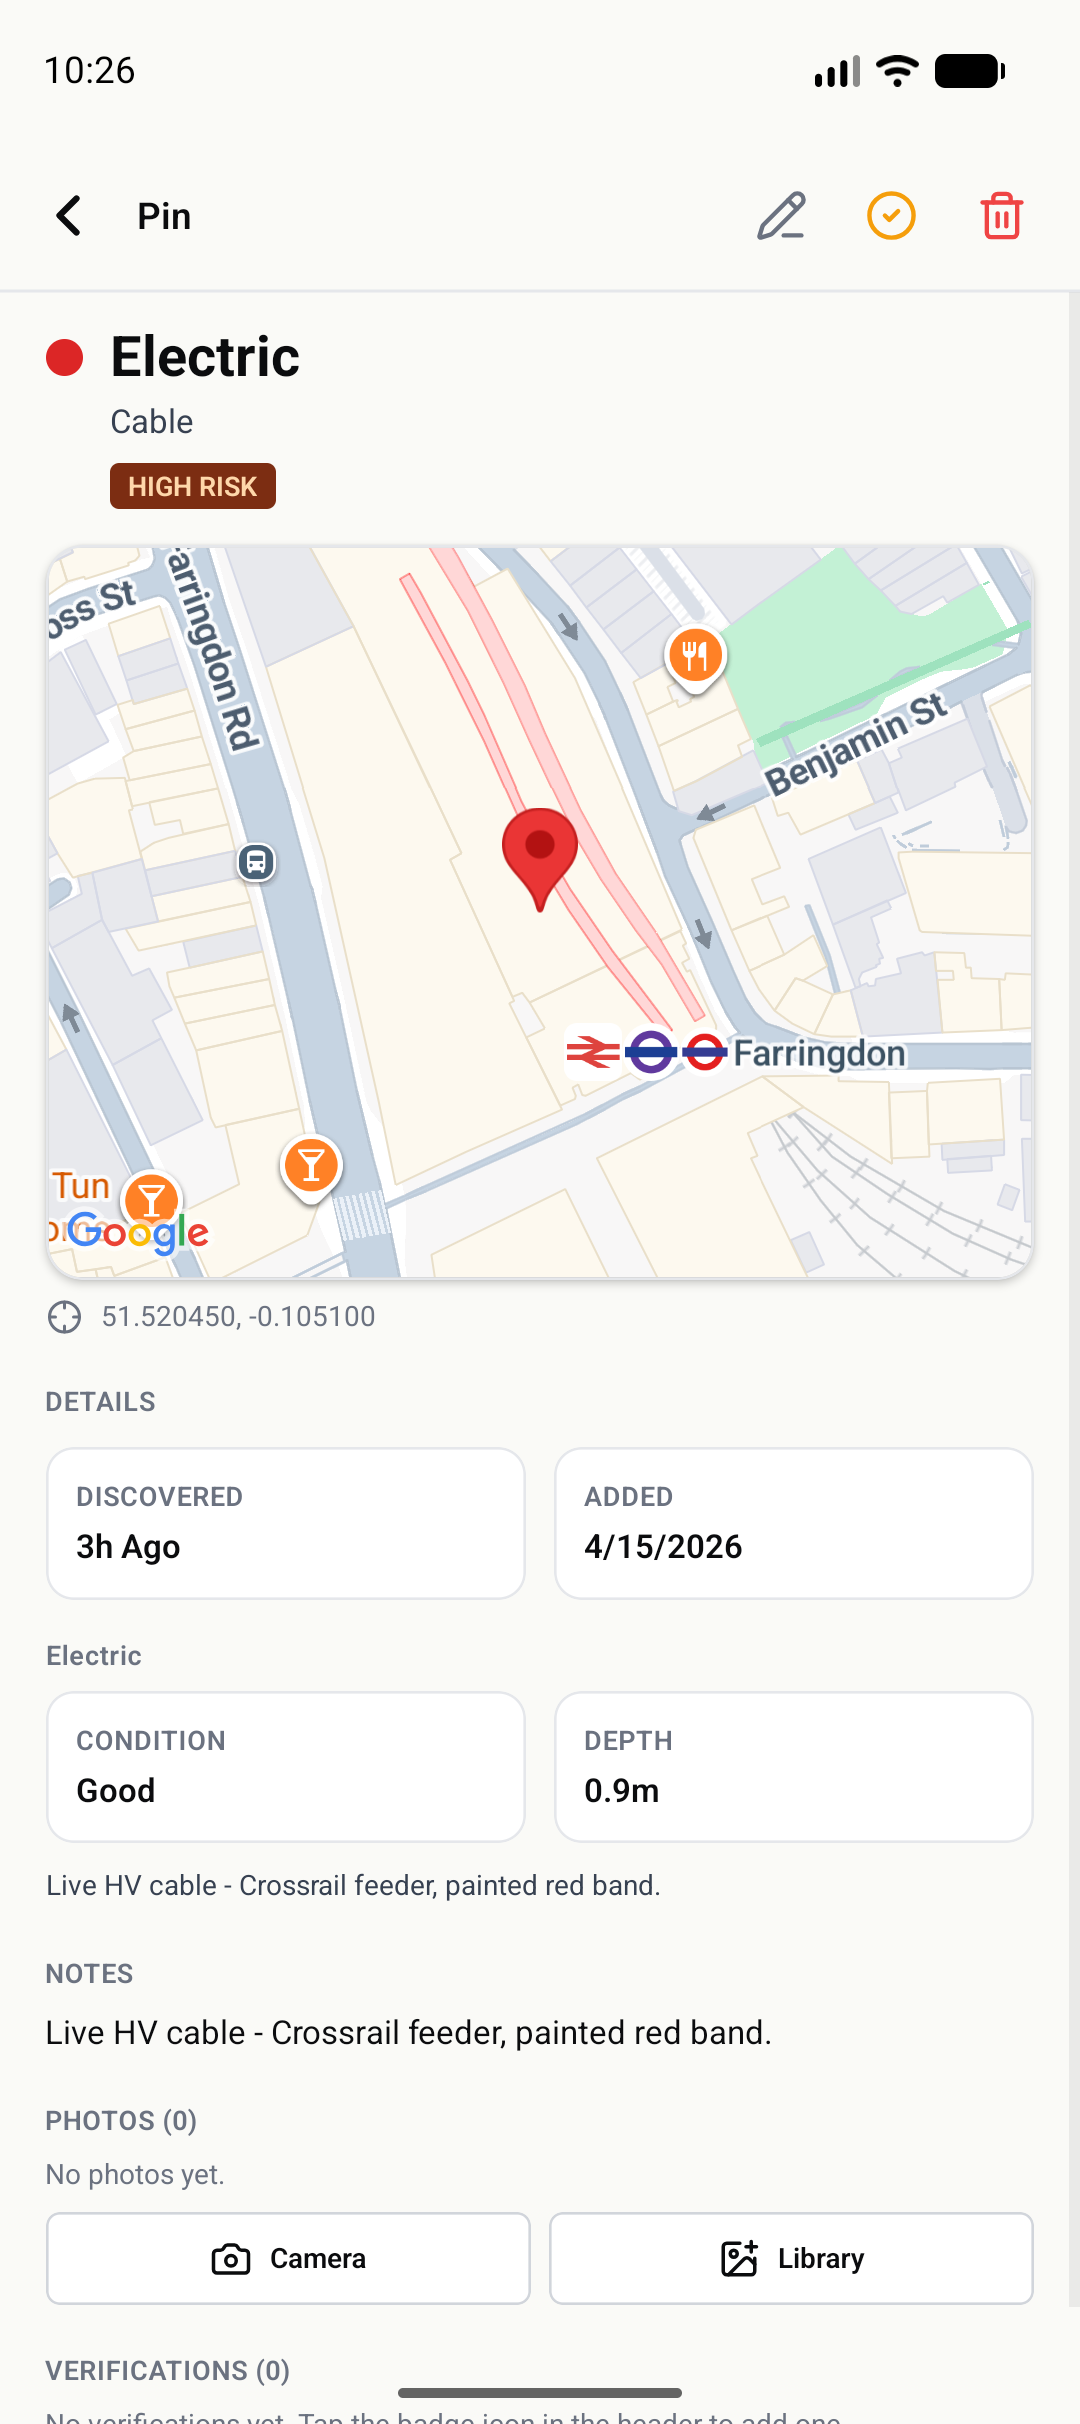Tap the HIGH RISK badge
Screen dimensions: 1080x2424
pos(193,486)
